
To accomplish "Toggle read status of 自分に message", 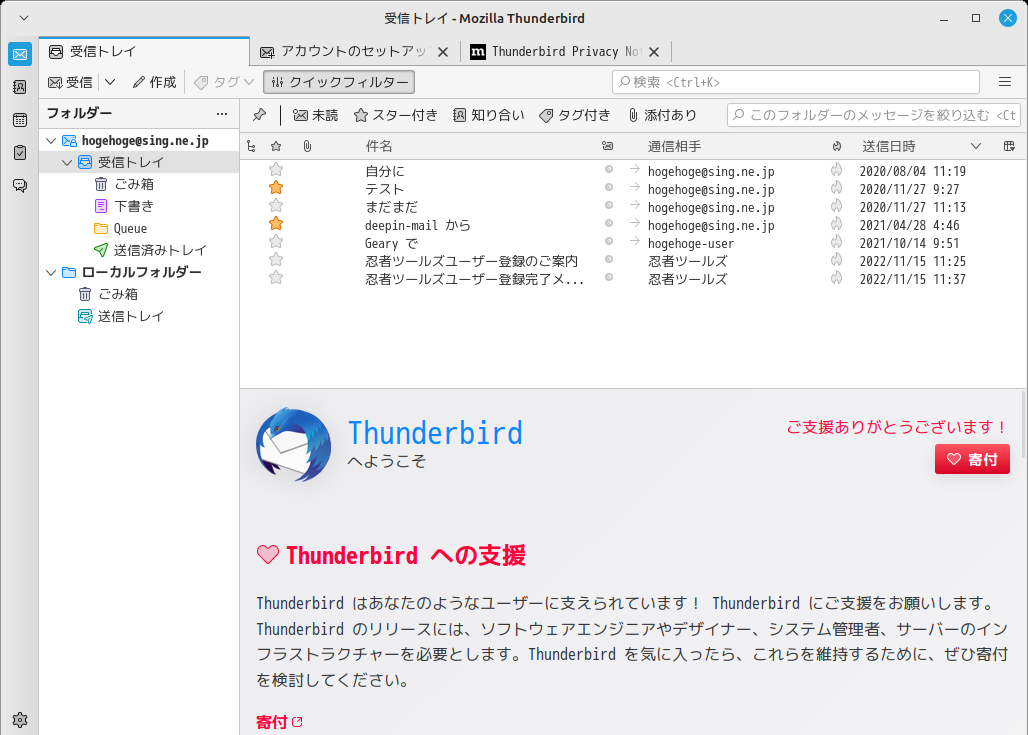I will tap(608, 170).
